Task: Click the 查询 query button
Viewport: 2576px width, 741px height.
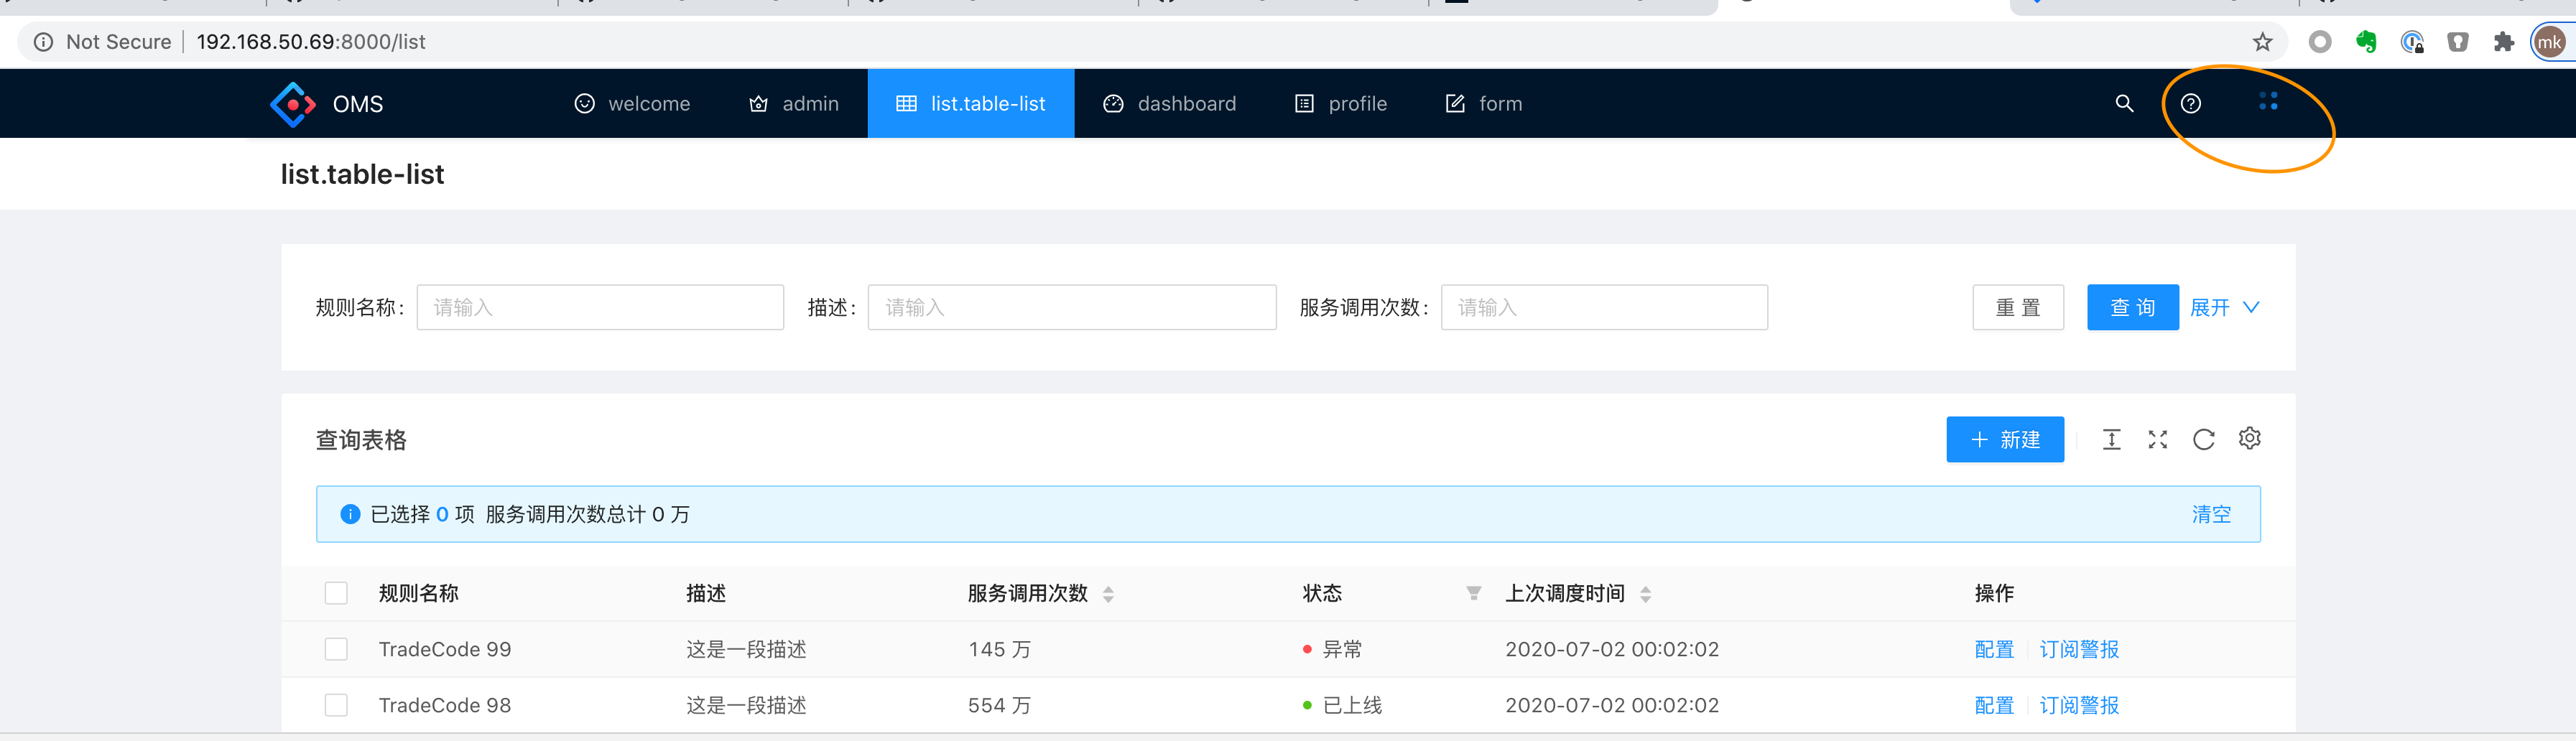Action: [x=2132, y=307]
